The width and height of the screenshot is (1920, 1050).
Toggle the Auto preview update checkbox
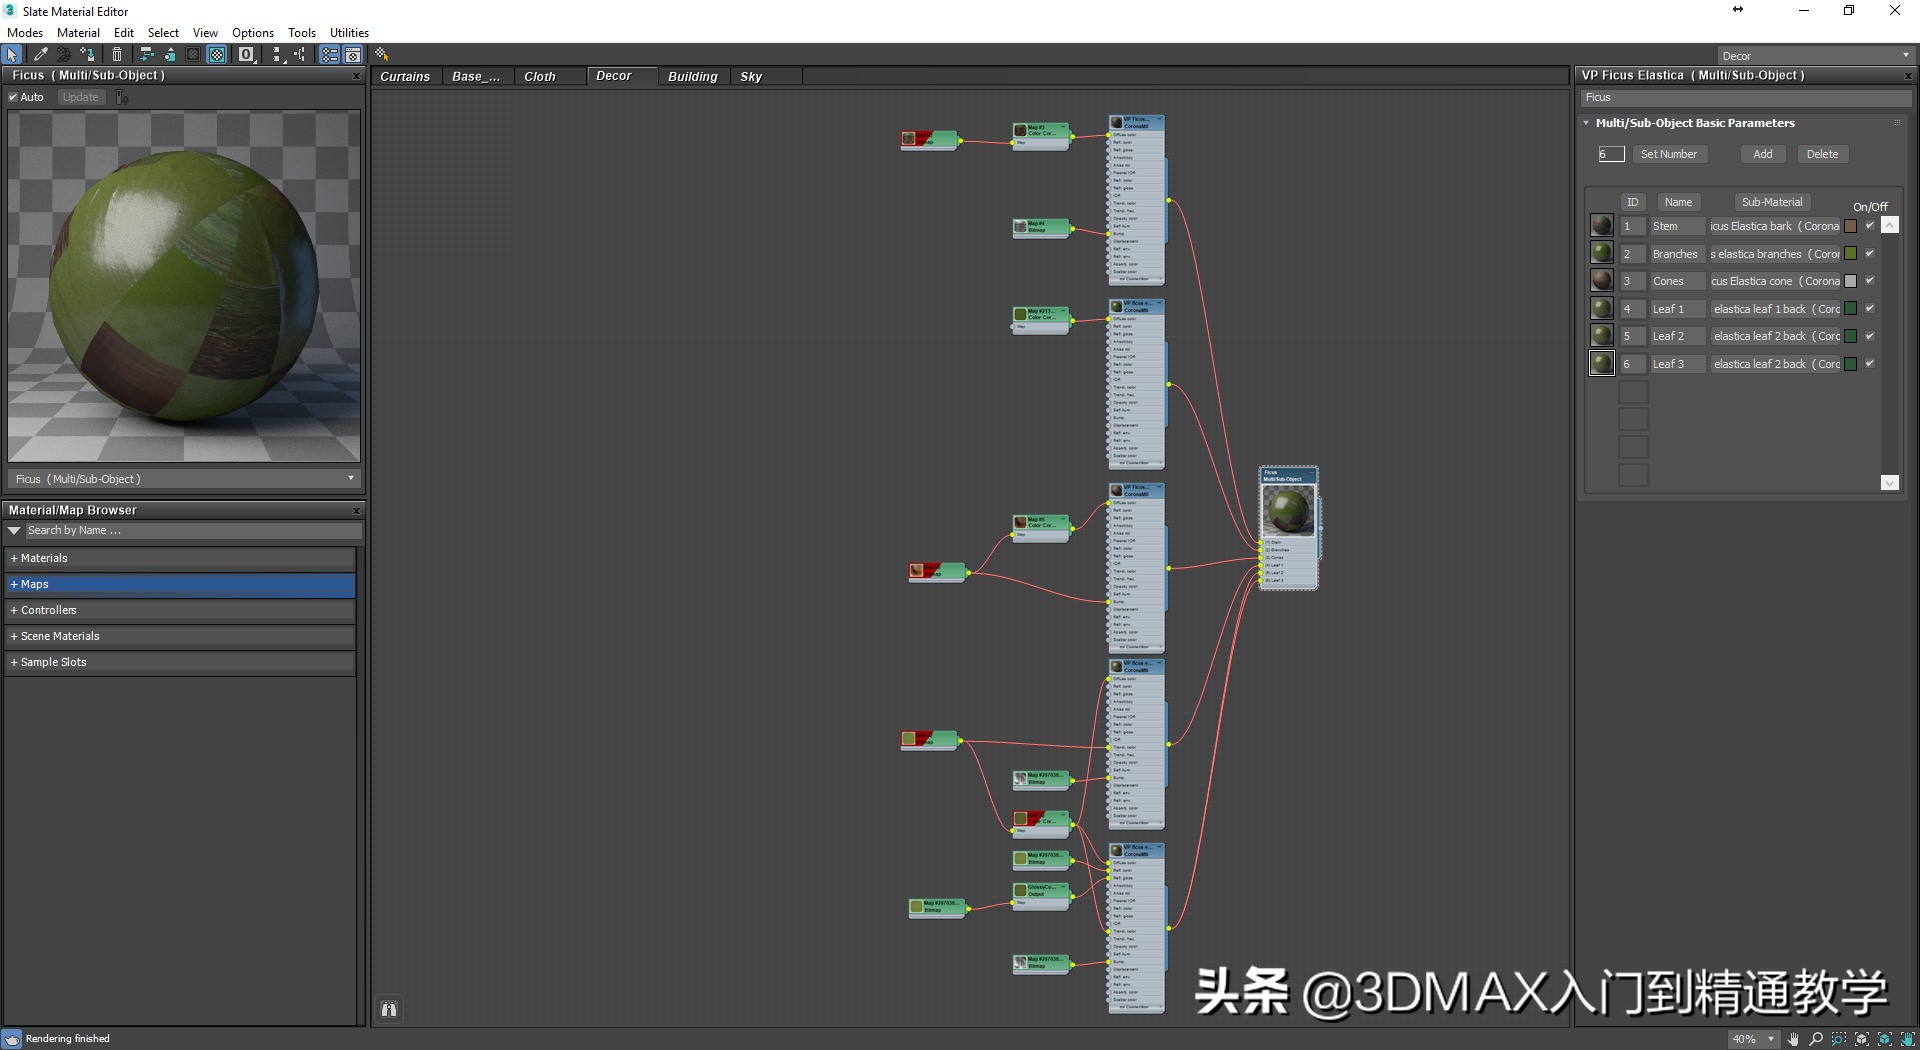(x=14, y=97)
